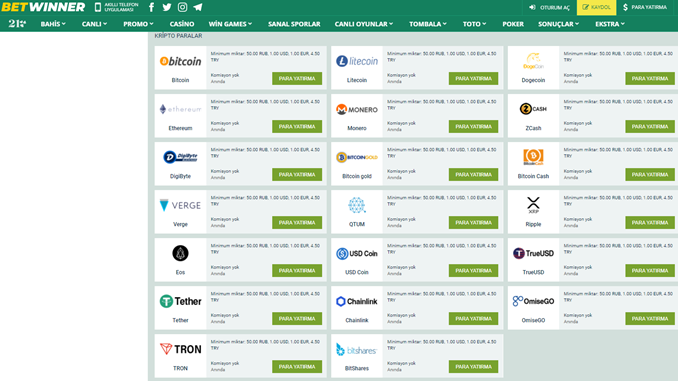678x381 pixels.
Task: Expand the TOTO menu
Action: [x=474, y=24]
